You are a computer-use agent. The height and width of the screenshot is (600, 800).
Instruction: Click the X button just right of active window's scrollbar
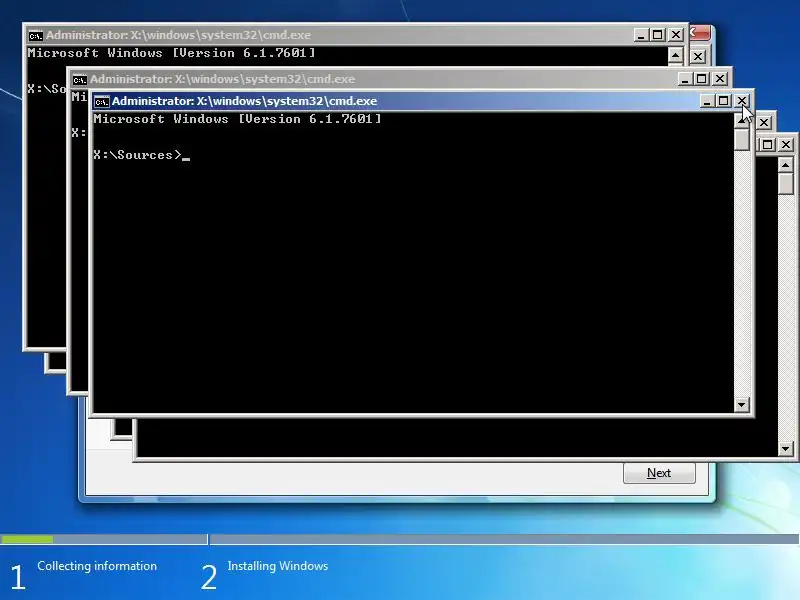764,122
